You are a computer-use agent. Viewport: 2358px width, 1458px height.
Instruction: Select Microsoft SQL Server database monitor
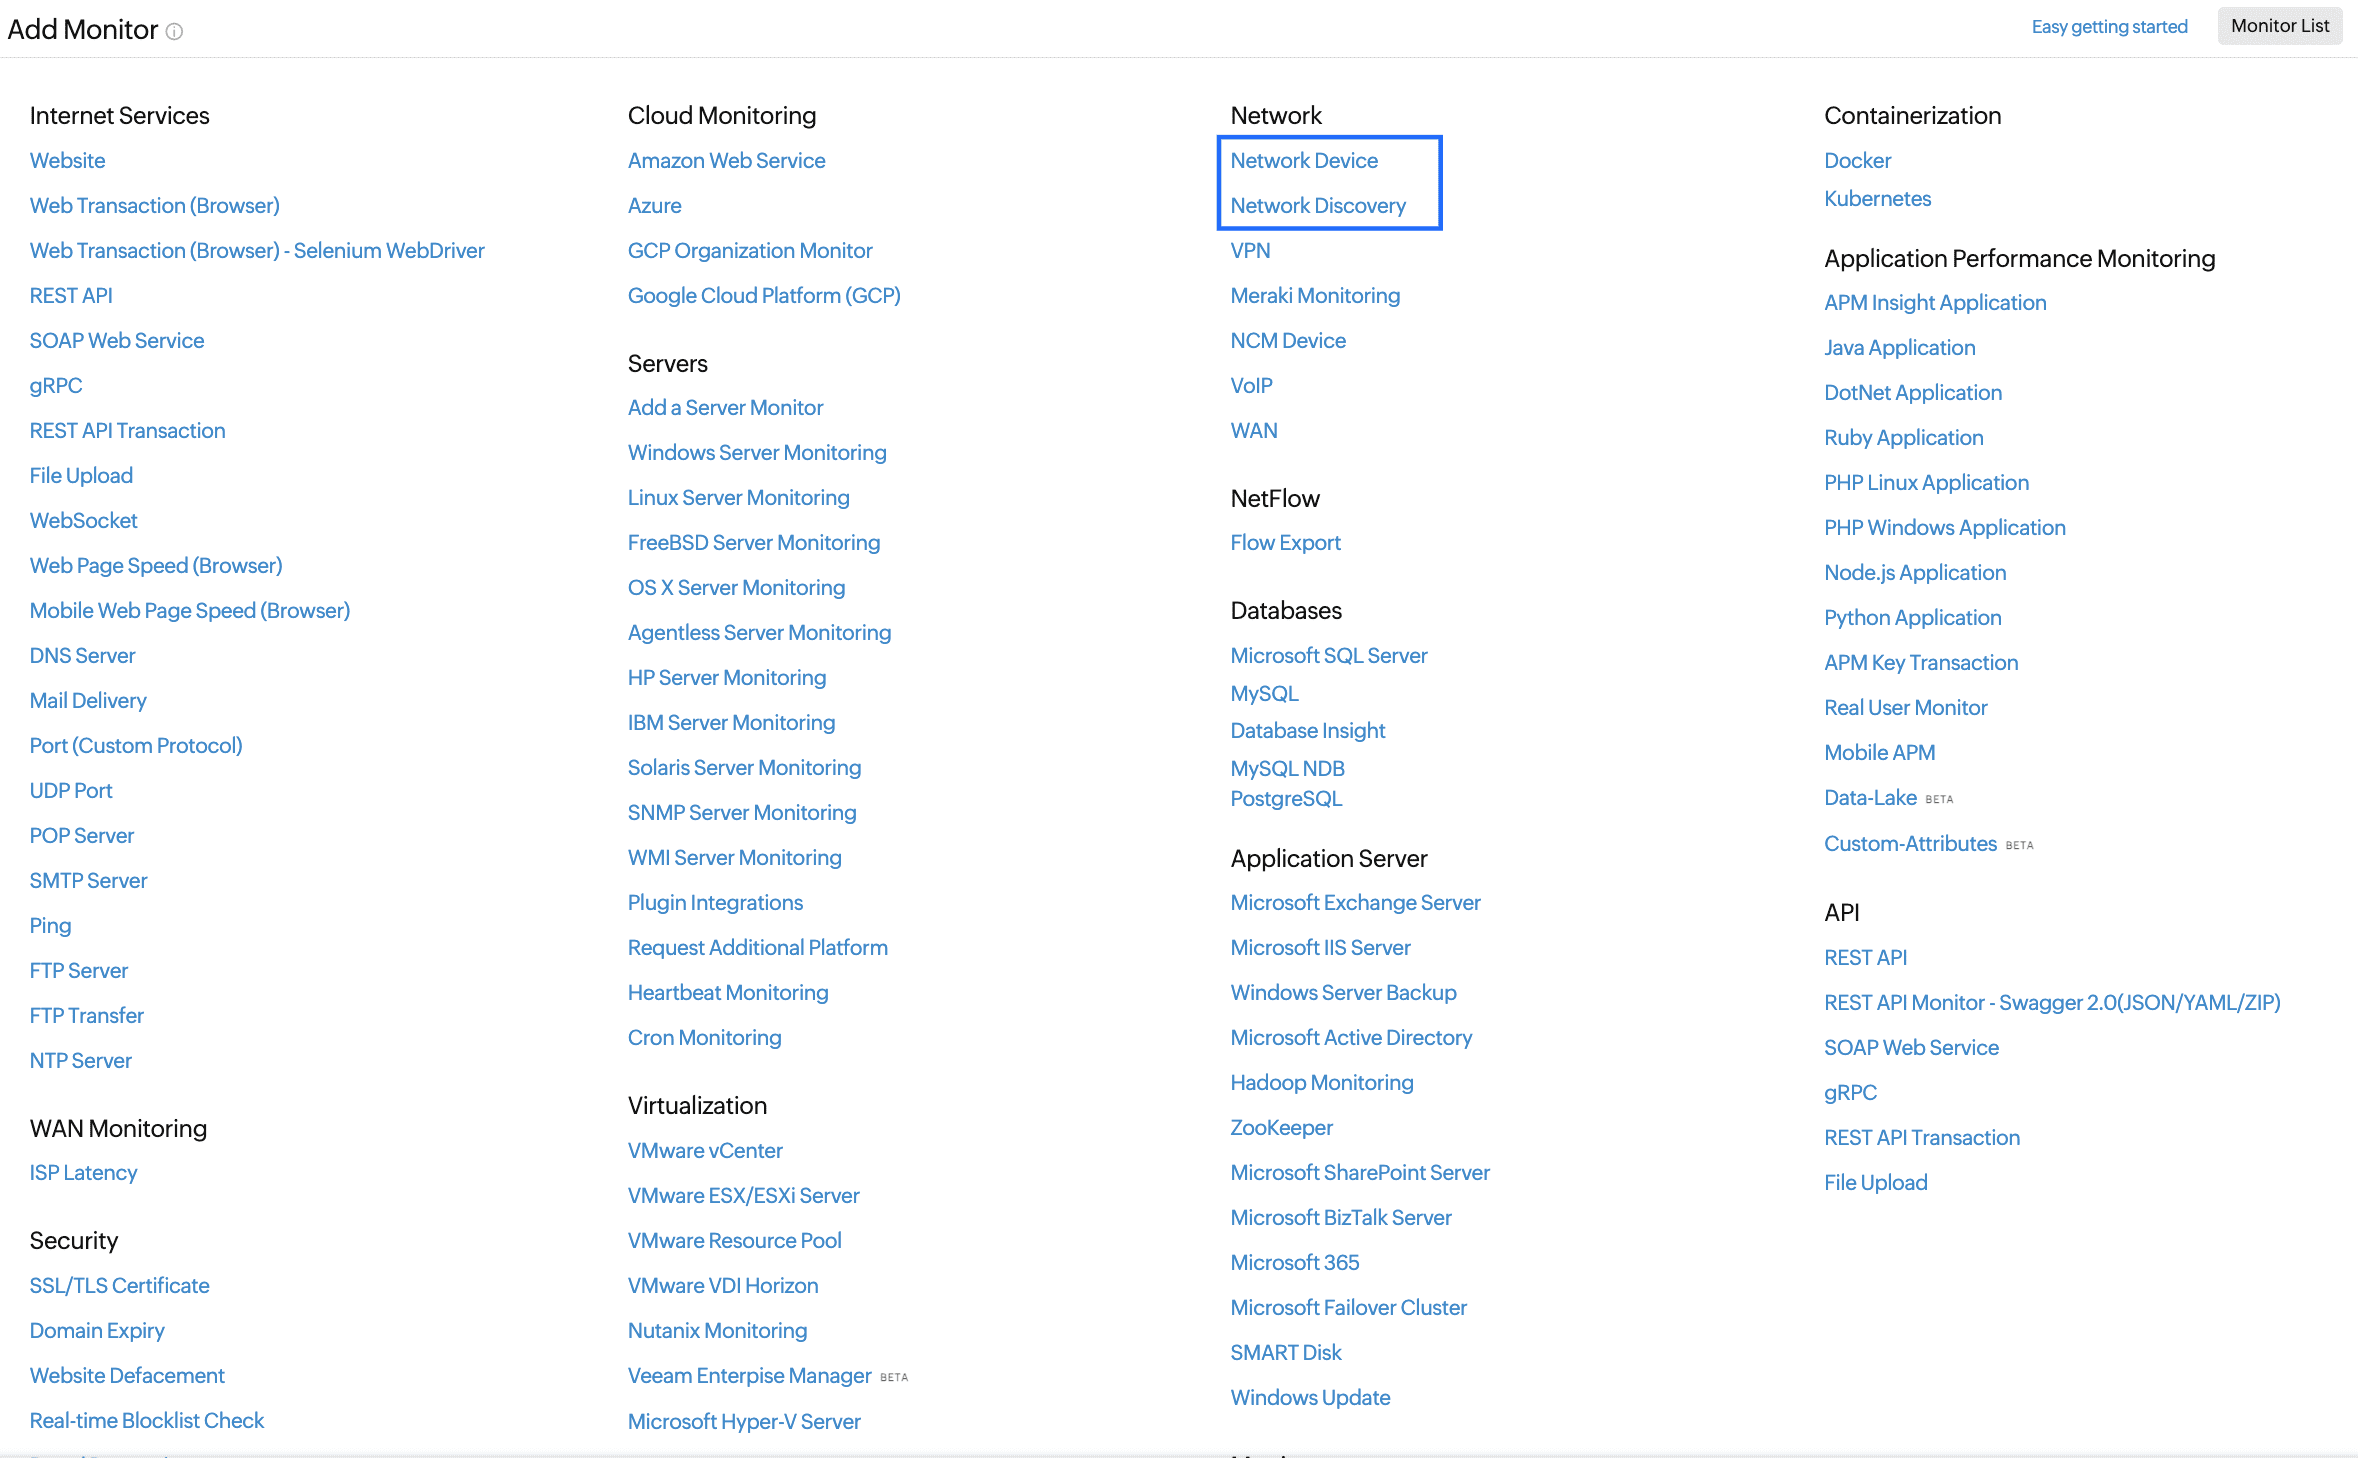pos(1328,655)
